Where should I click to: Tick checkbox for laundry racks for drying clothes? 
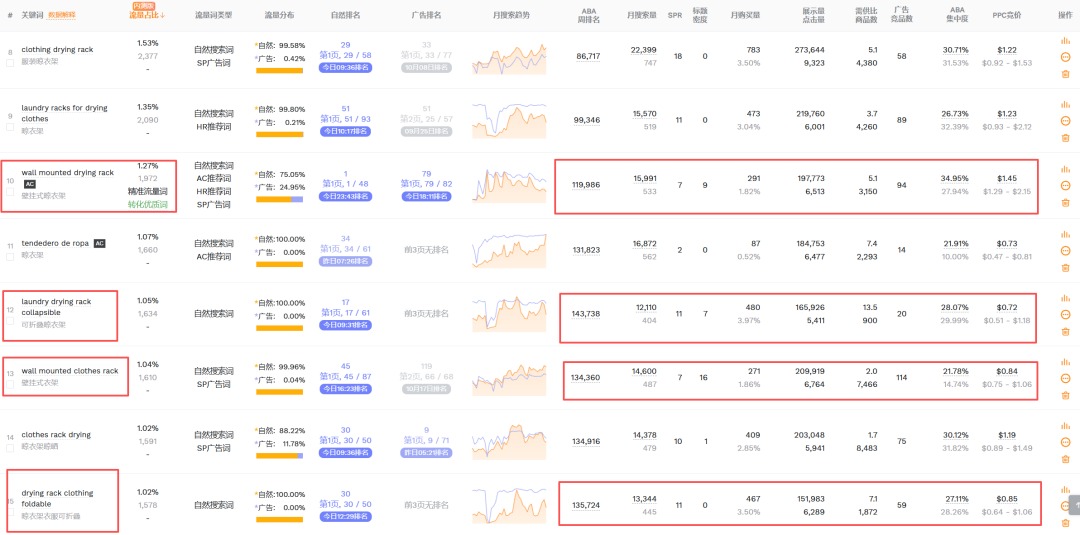coord(10,126)
